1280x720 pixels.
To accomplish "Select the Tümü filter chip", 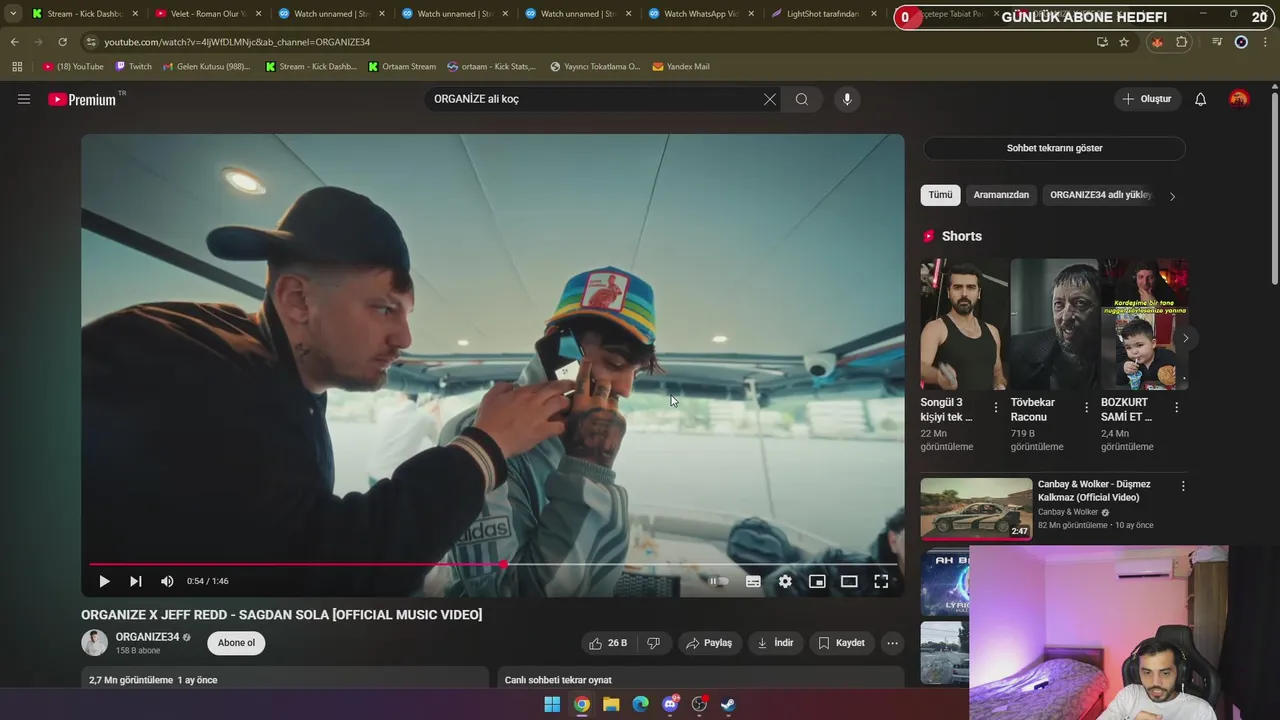I will coord(940,195).
